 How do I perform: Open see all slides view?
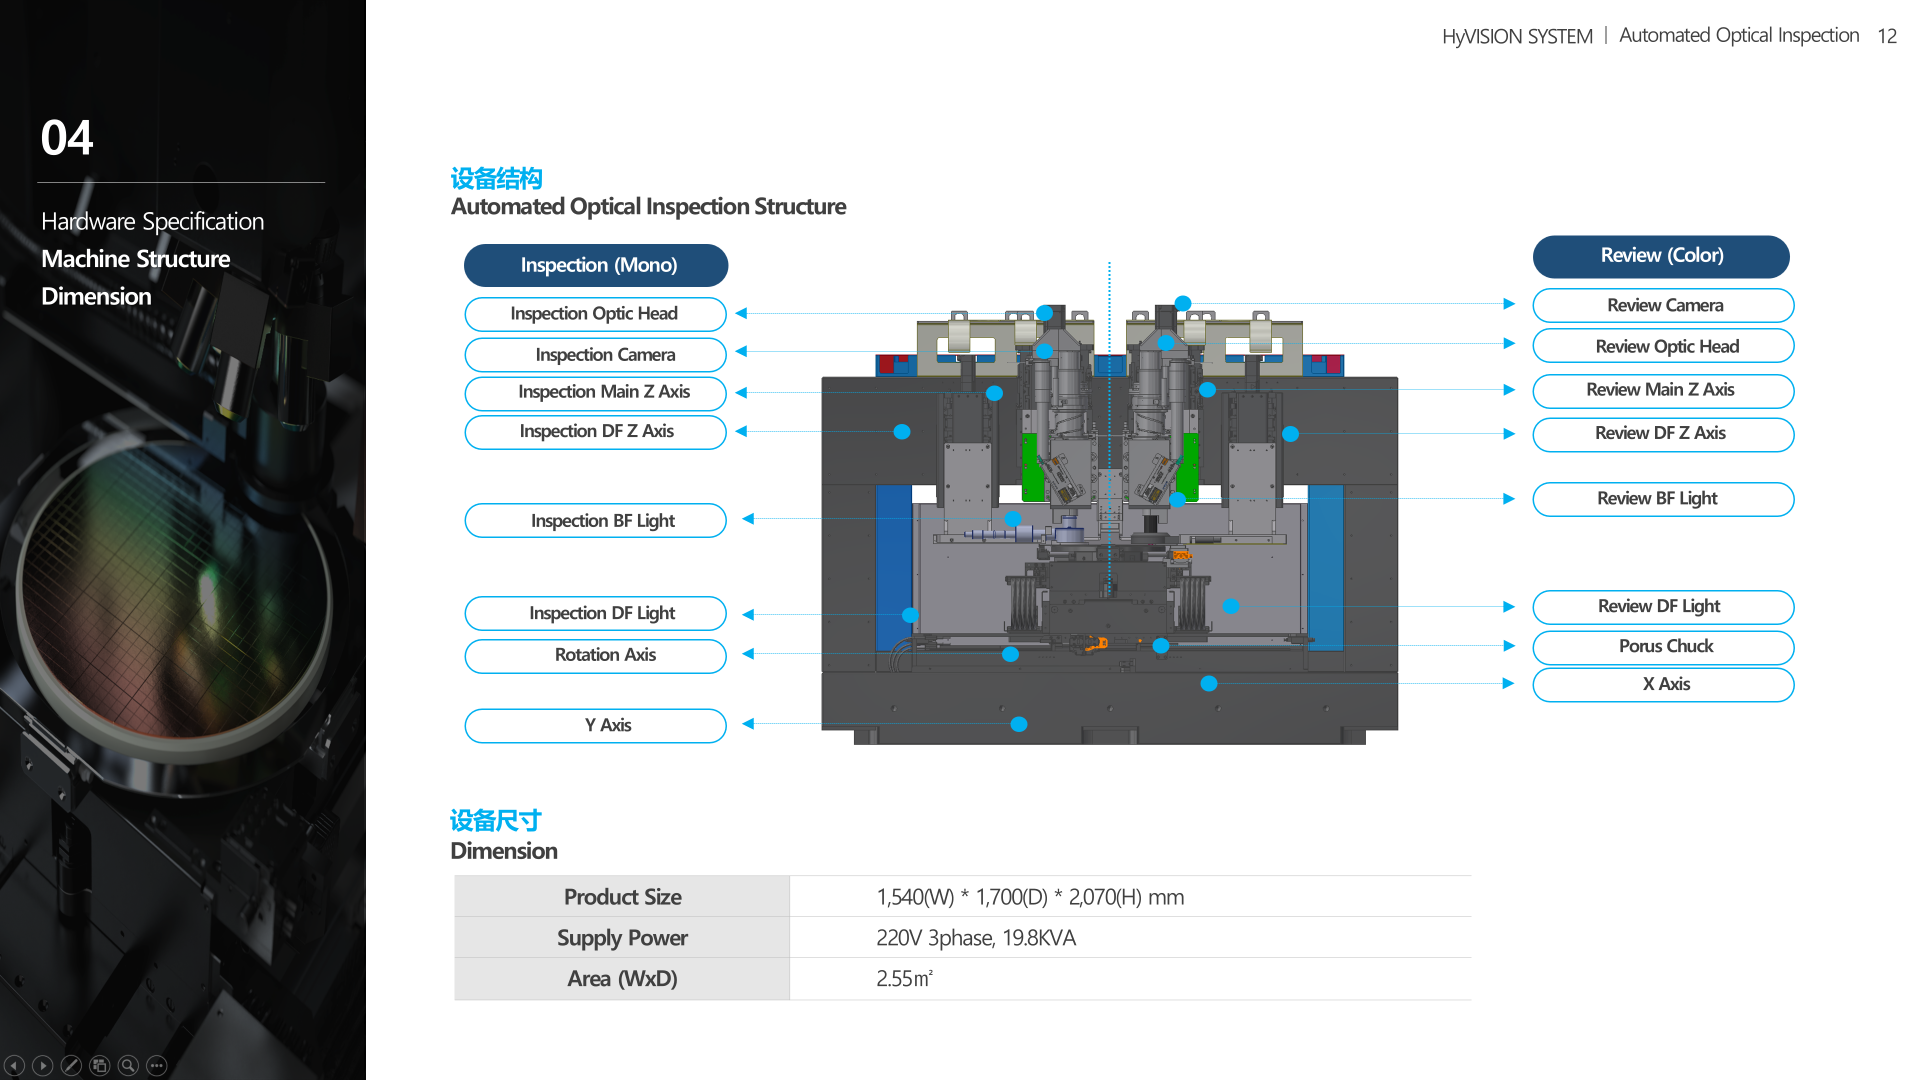click(x=100, y=1066)
